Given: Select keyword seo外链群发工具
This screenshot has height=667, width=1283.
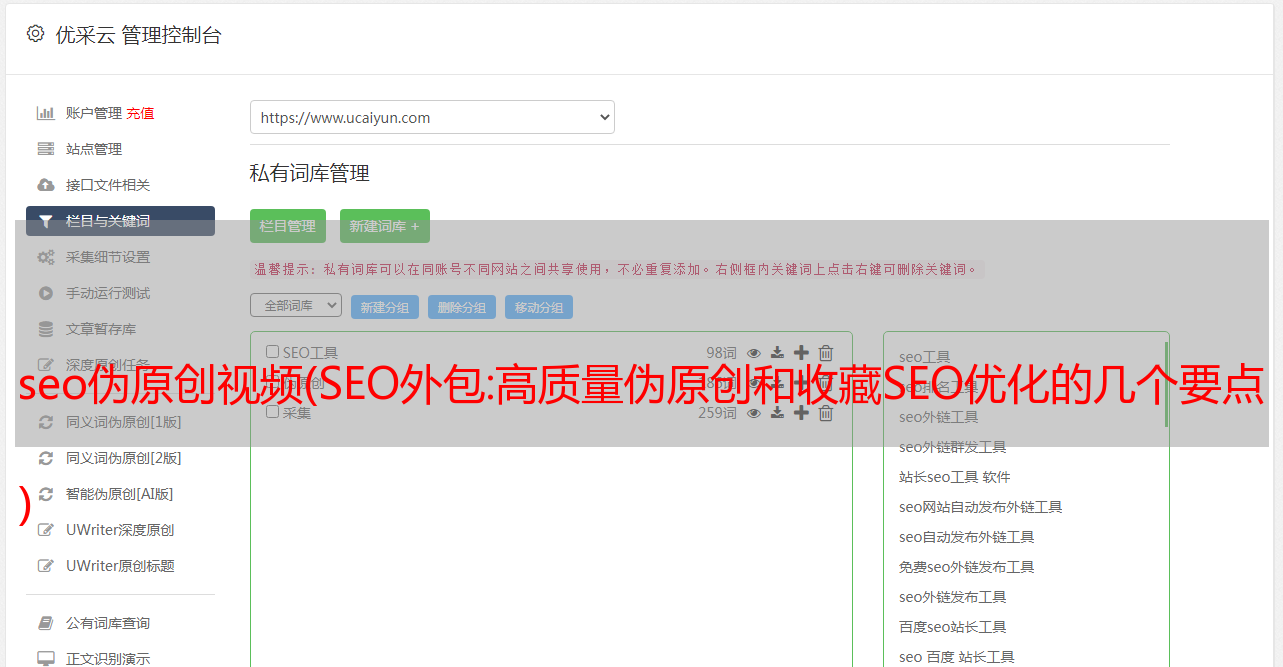Looking at the screenshot, I should [x=952, y=447].
